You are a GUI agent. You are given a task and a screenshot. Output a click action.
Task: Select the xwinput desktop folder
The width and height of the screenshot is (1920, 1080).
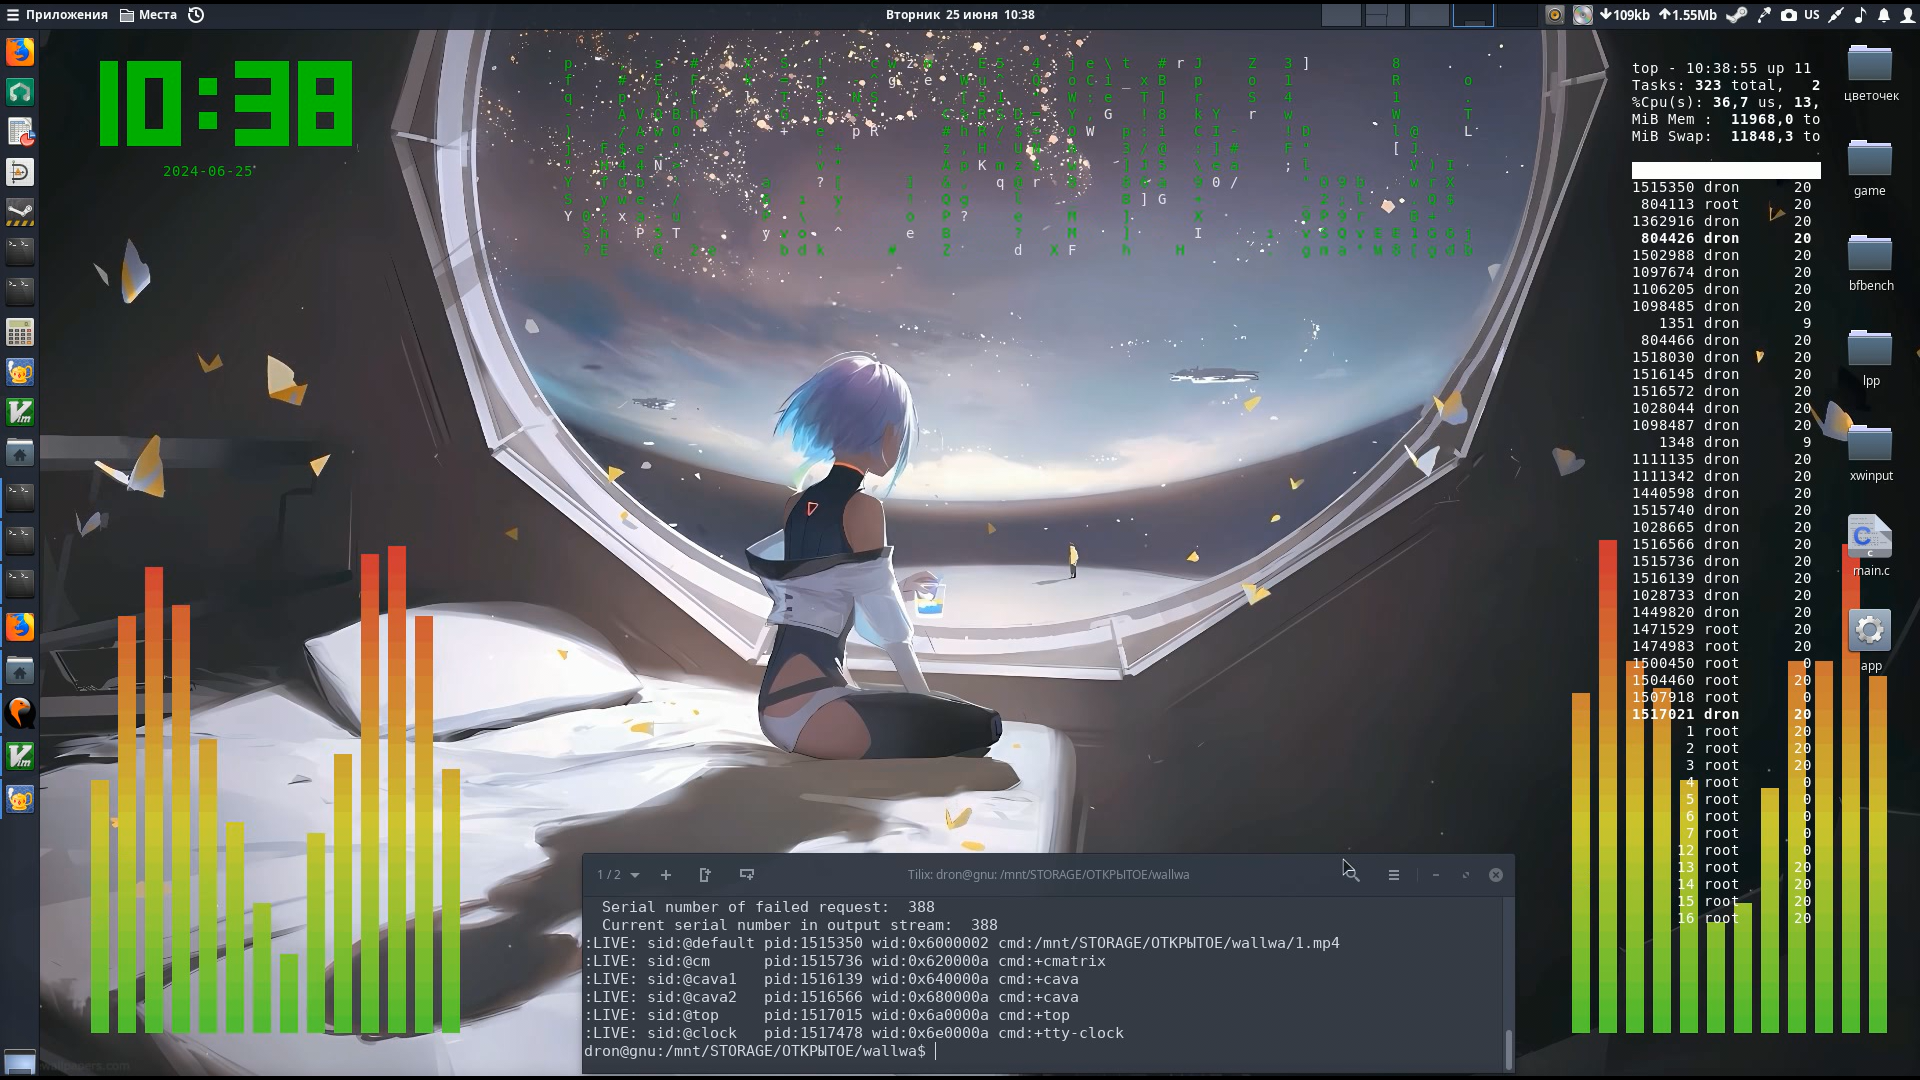click(x=1870, y=453)
